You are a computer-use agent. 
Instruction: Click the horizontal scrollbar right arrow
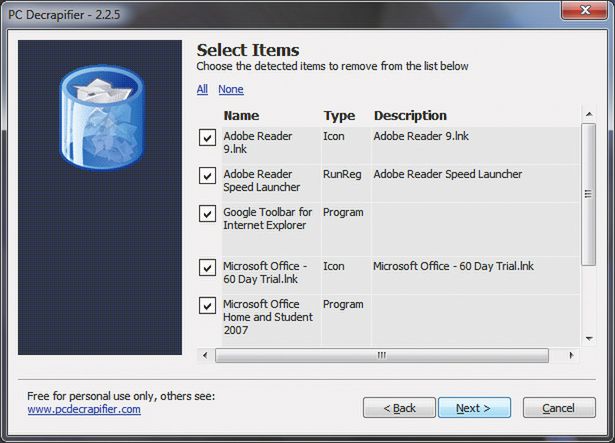click(x=571, y=355)
